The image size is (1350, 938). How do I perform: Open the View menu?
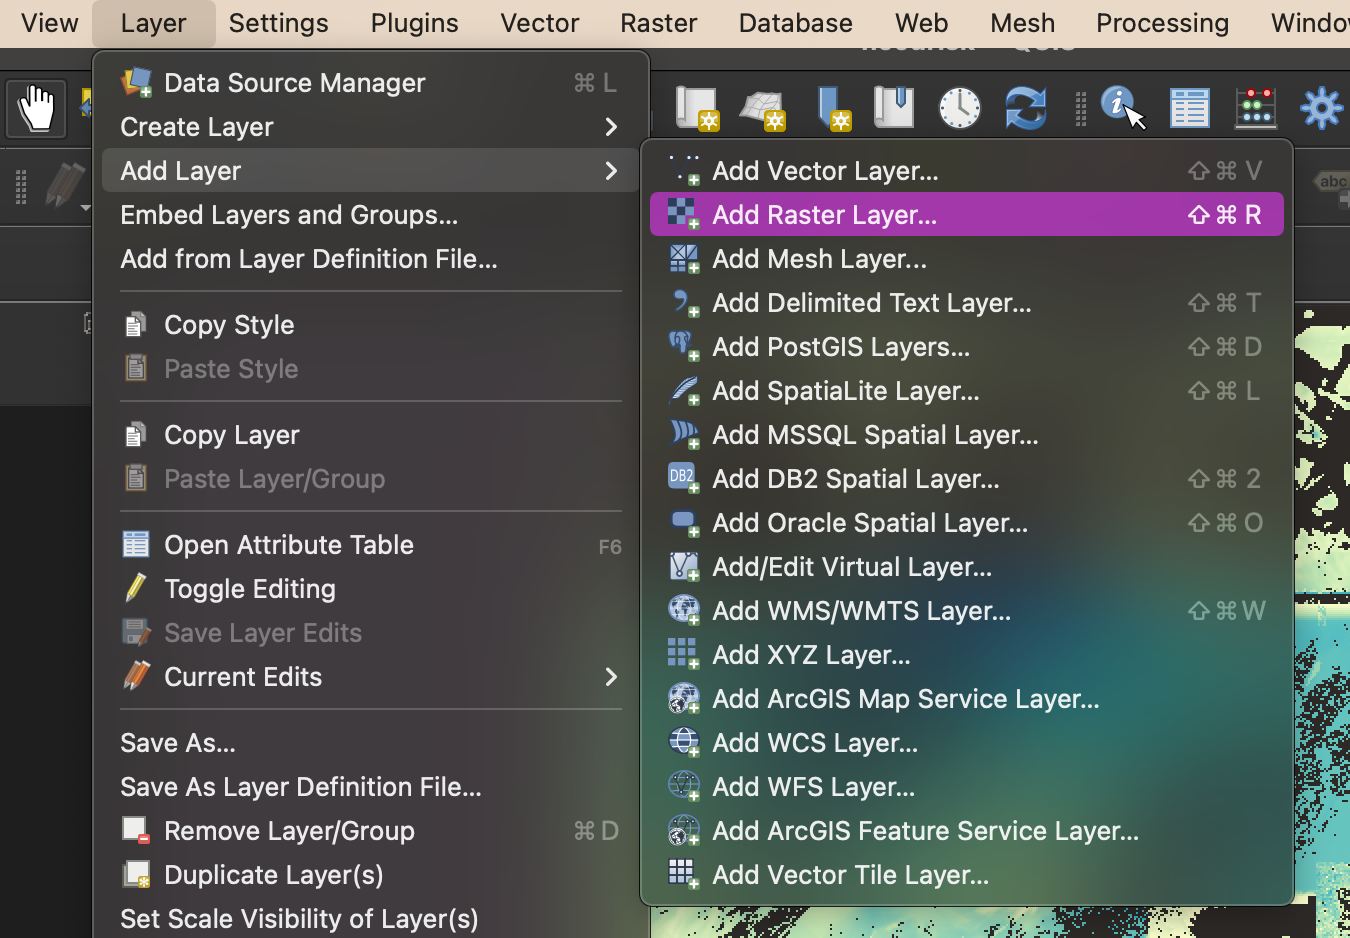pyautogui.click(x=49, y=23)
